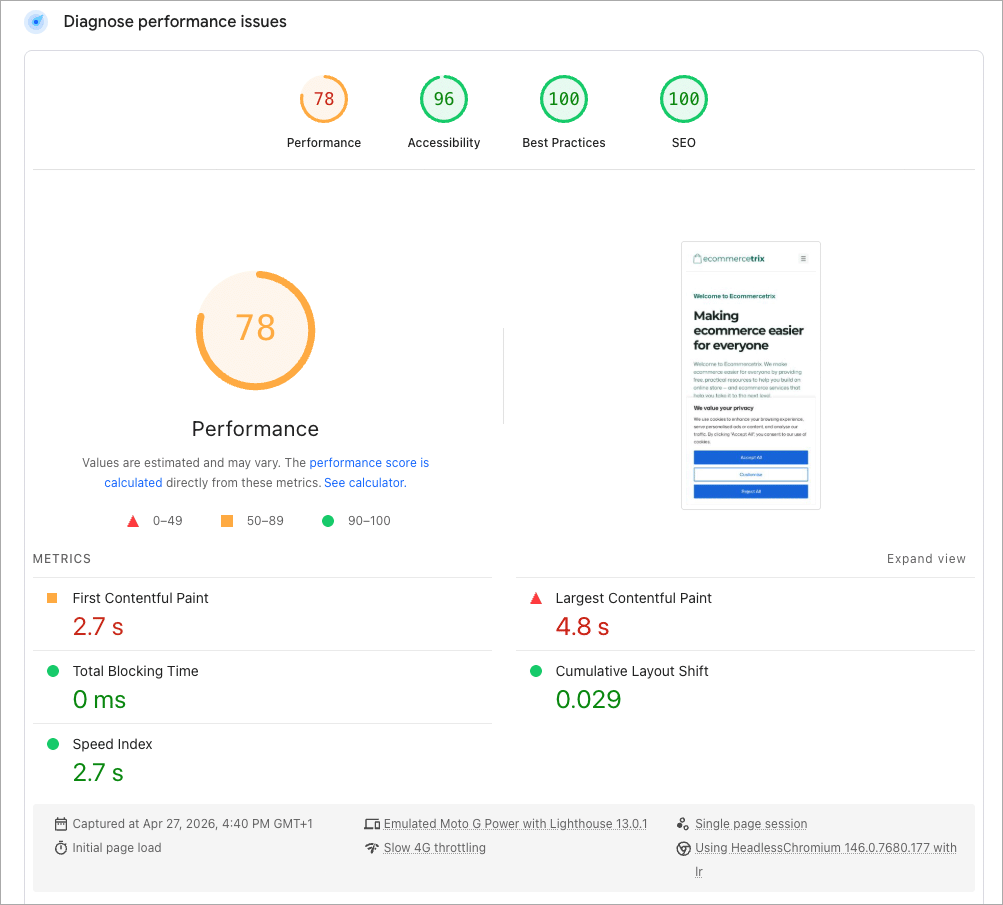
Task: Select the SEO score gauge 100
Action: 684,99
